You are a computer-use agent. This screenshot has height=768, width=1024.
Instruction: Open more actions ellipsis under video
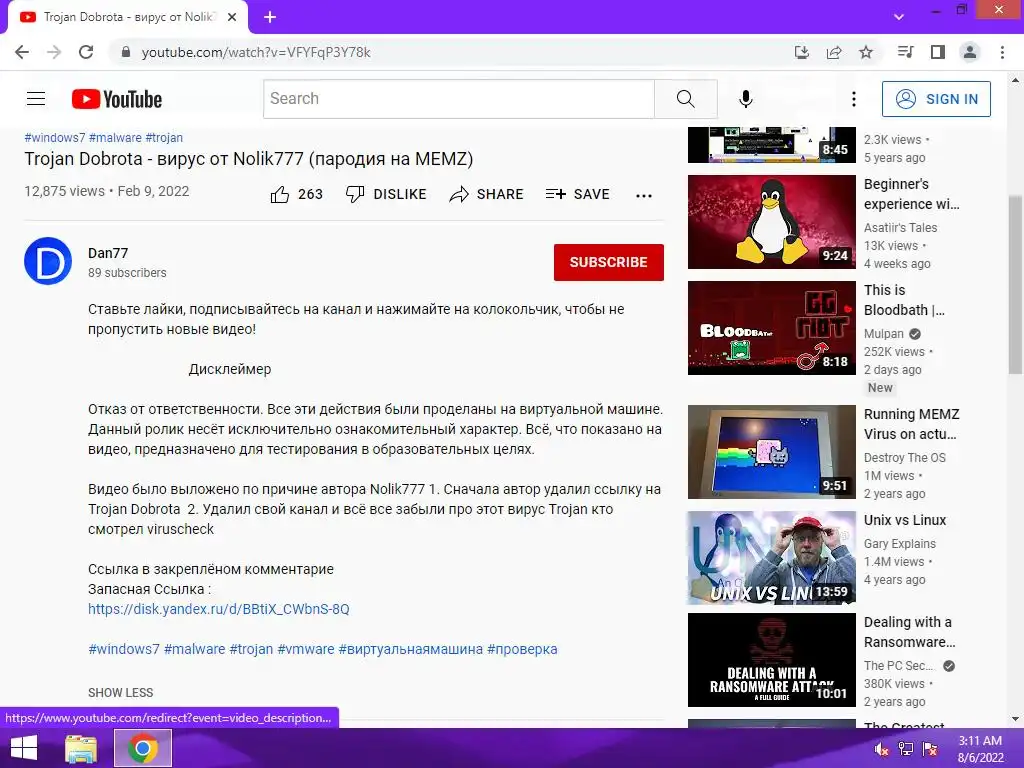(644, 195)
